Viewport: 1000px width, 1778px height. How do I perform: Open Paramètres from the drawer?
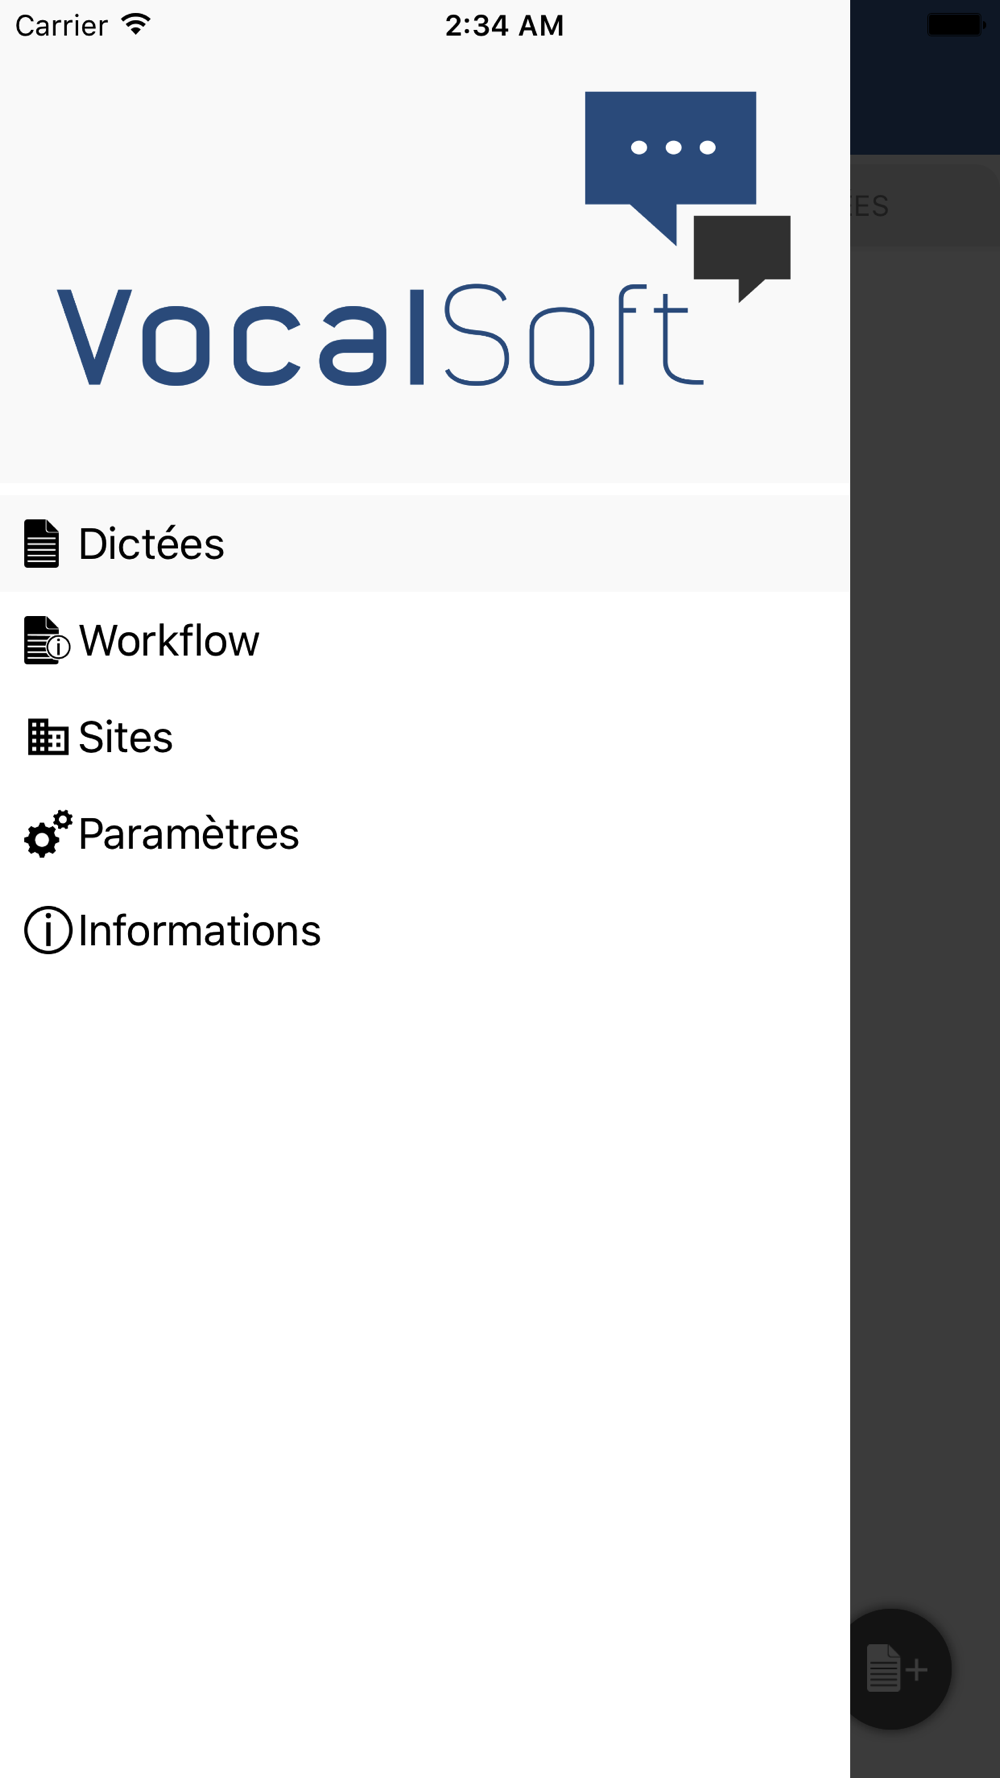pyautogui.click(x=189, y=834)
